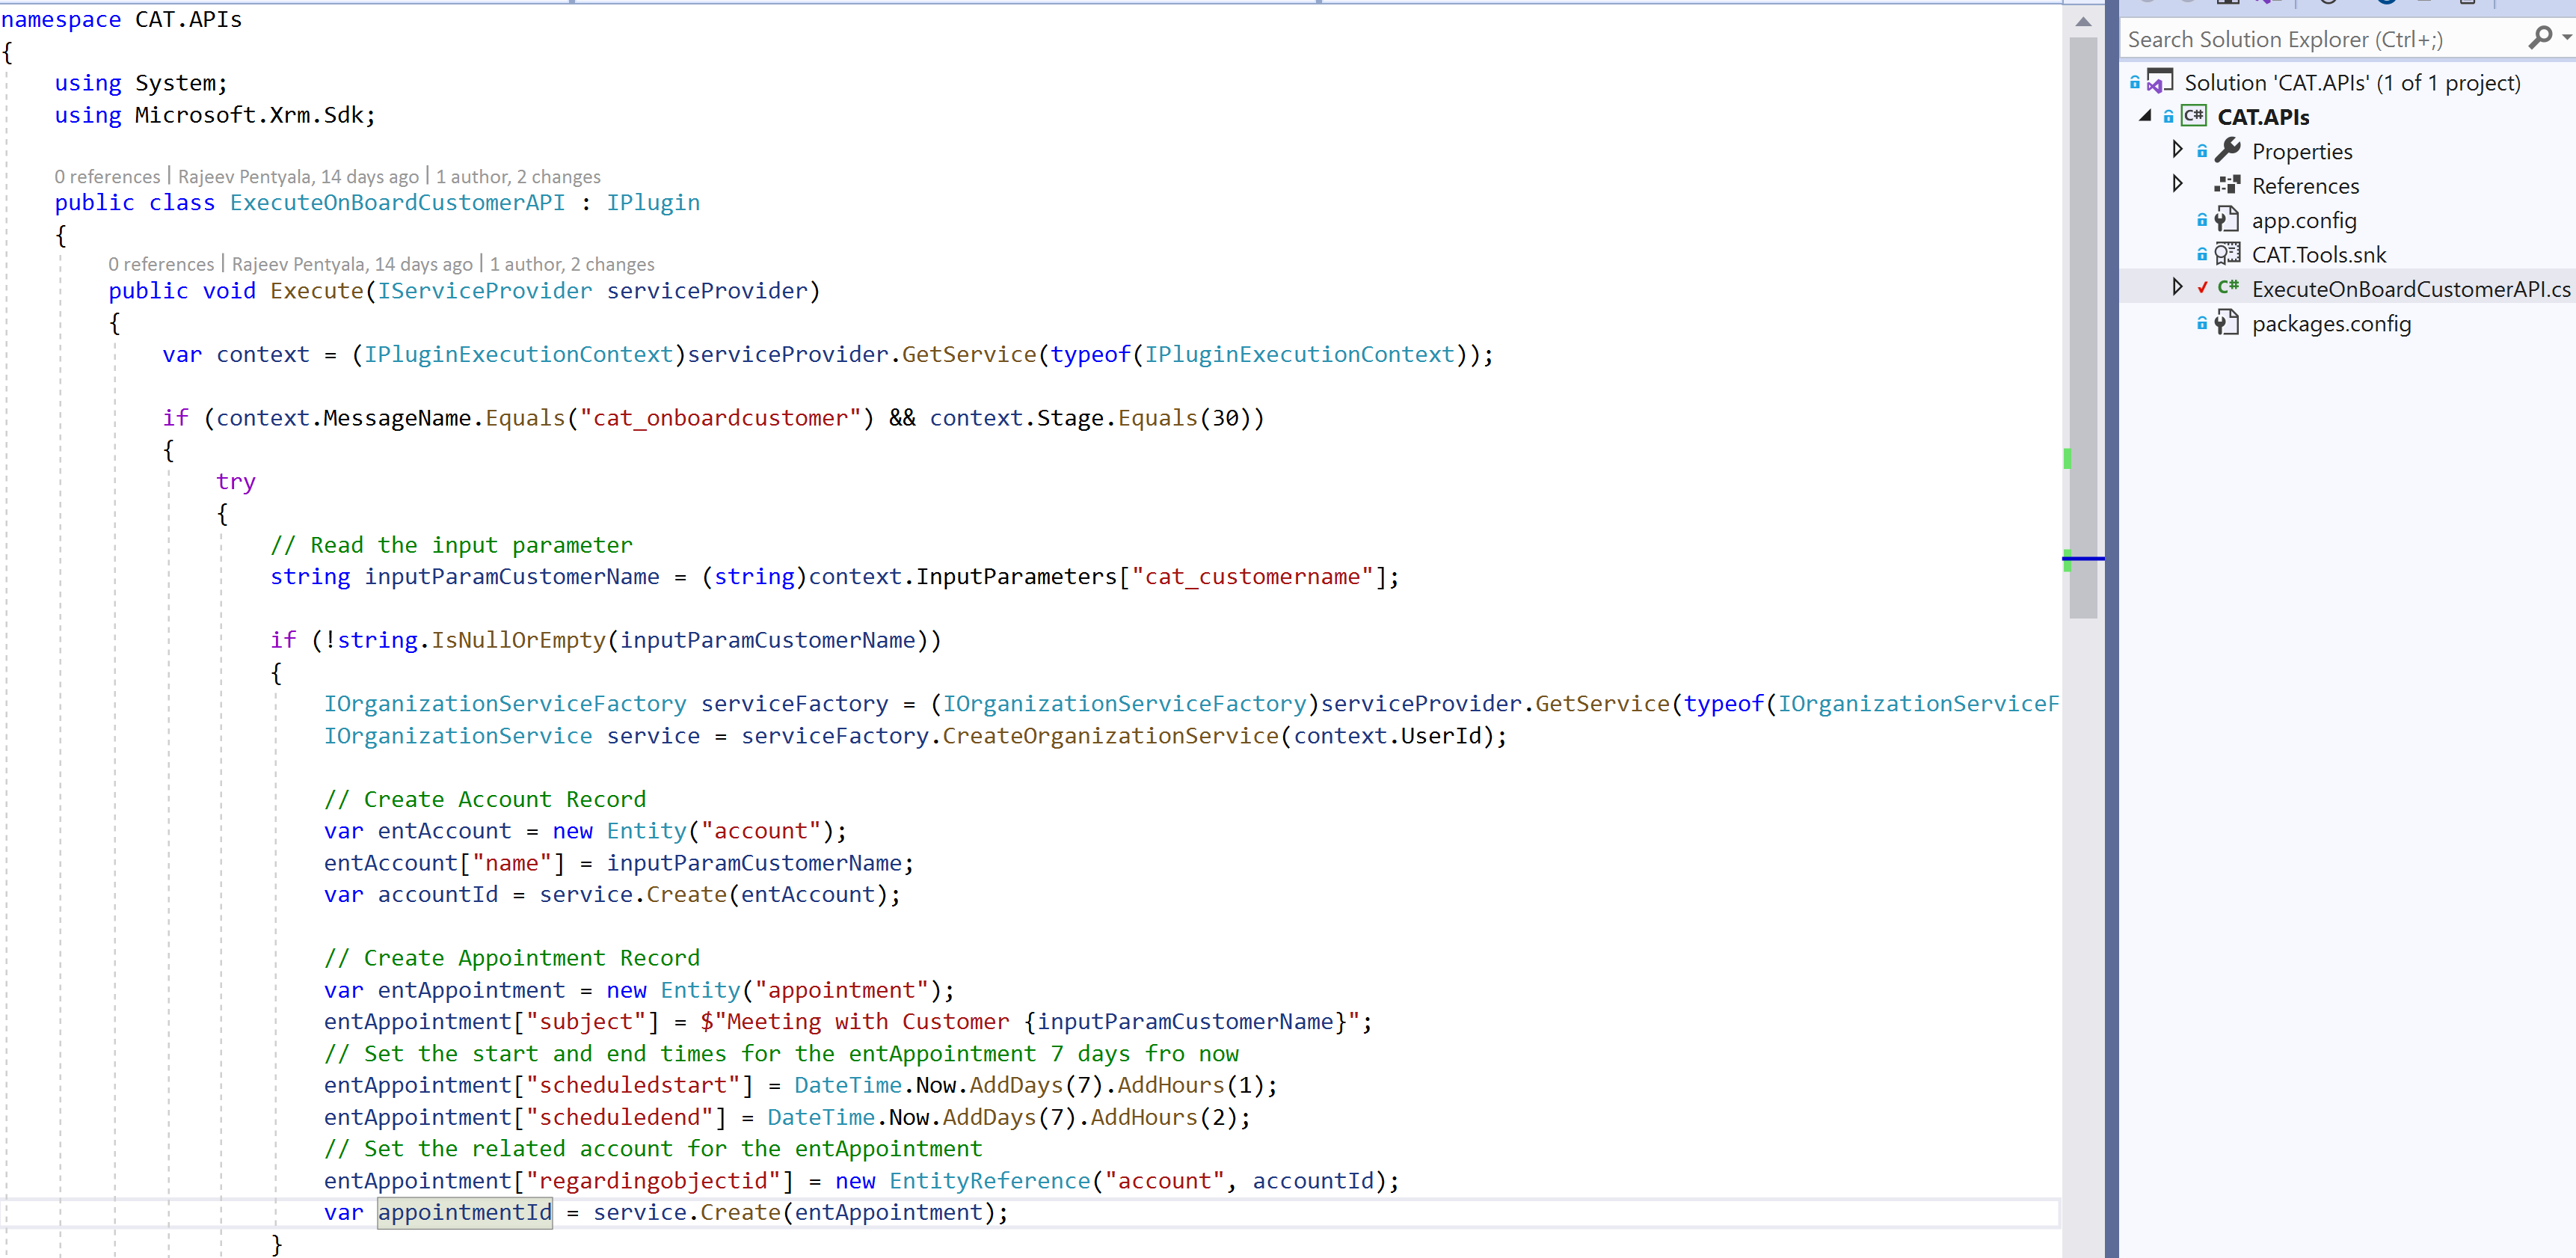Select CAT.Tools.snk in Solution Explorer
The image size is (2576, 1258).
[x=2318, y=255]
